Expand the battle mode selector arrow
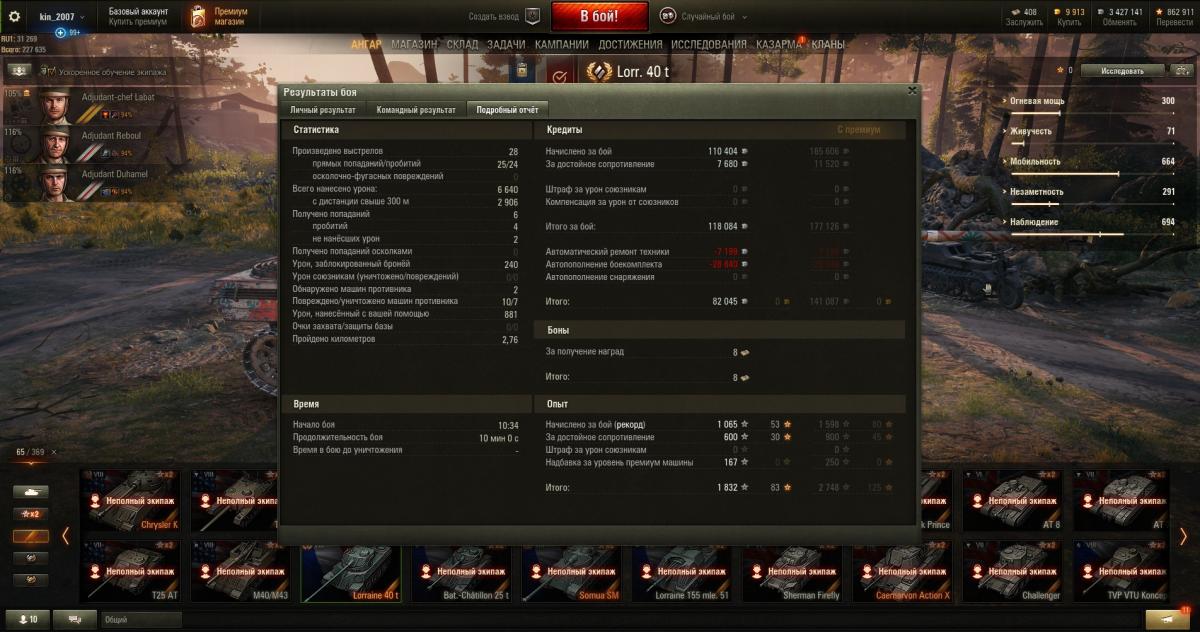Image resolution: width=1200 pixels, height=632 pixels. pyautogui.click(x=743, y=17)
